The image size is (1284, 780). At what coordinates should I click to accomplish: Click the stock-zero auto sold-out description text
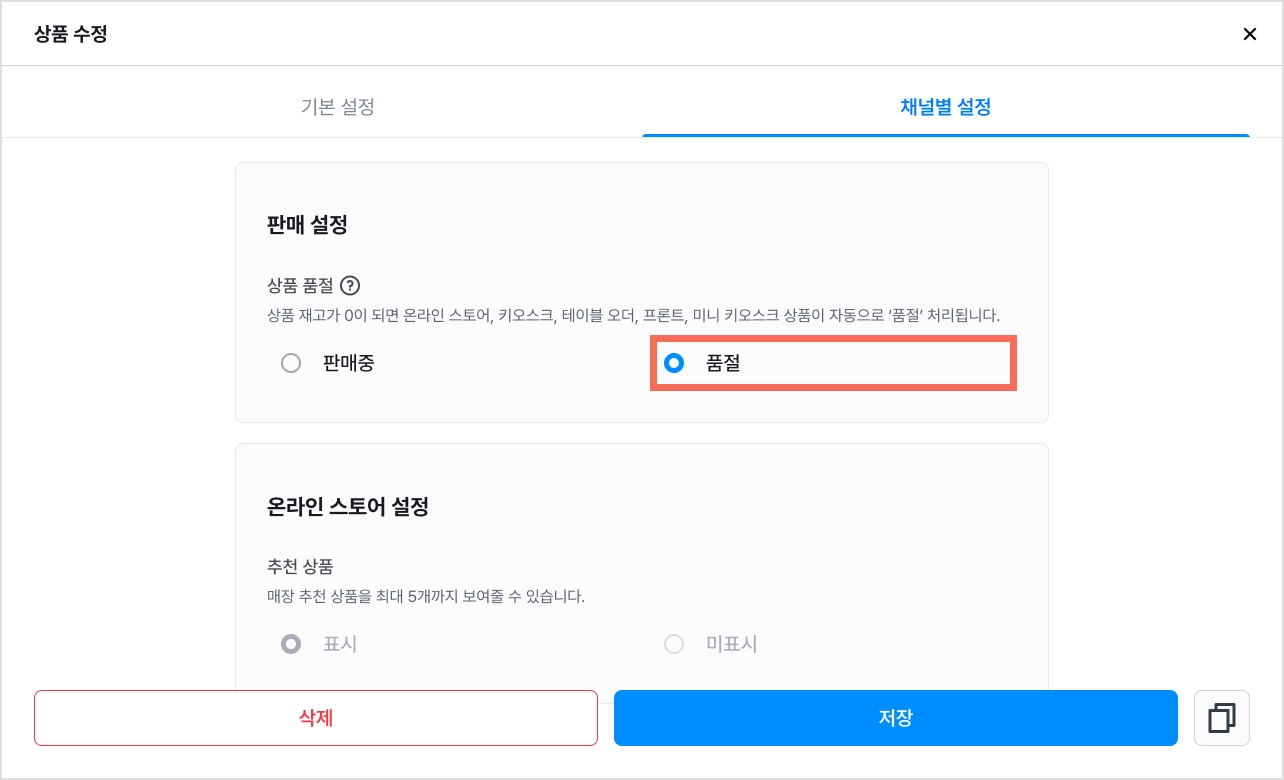pyautogui.click(x=634, y=315)
